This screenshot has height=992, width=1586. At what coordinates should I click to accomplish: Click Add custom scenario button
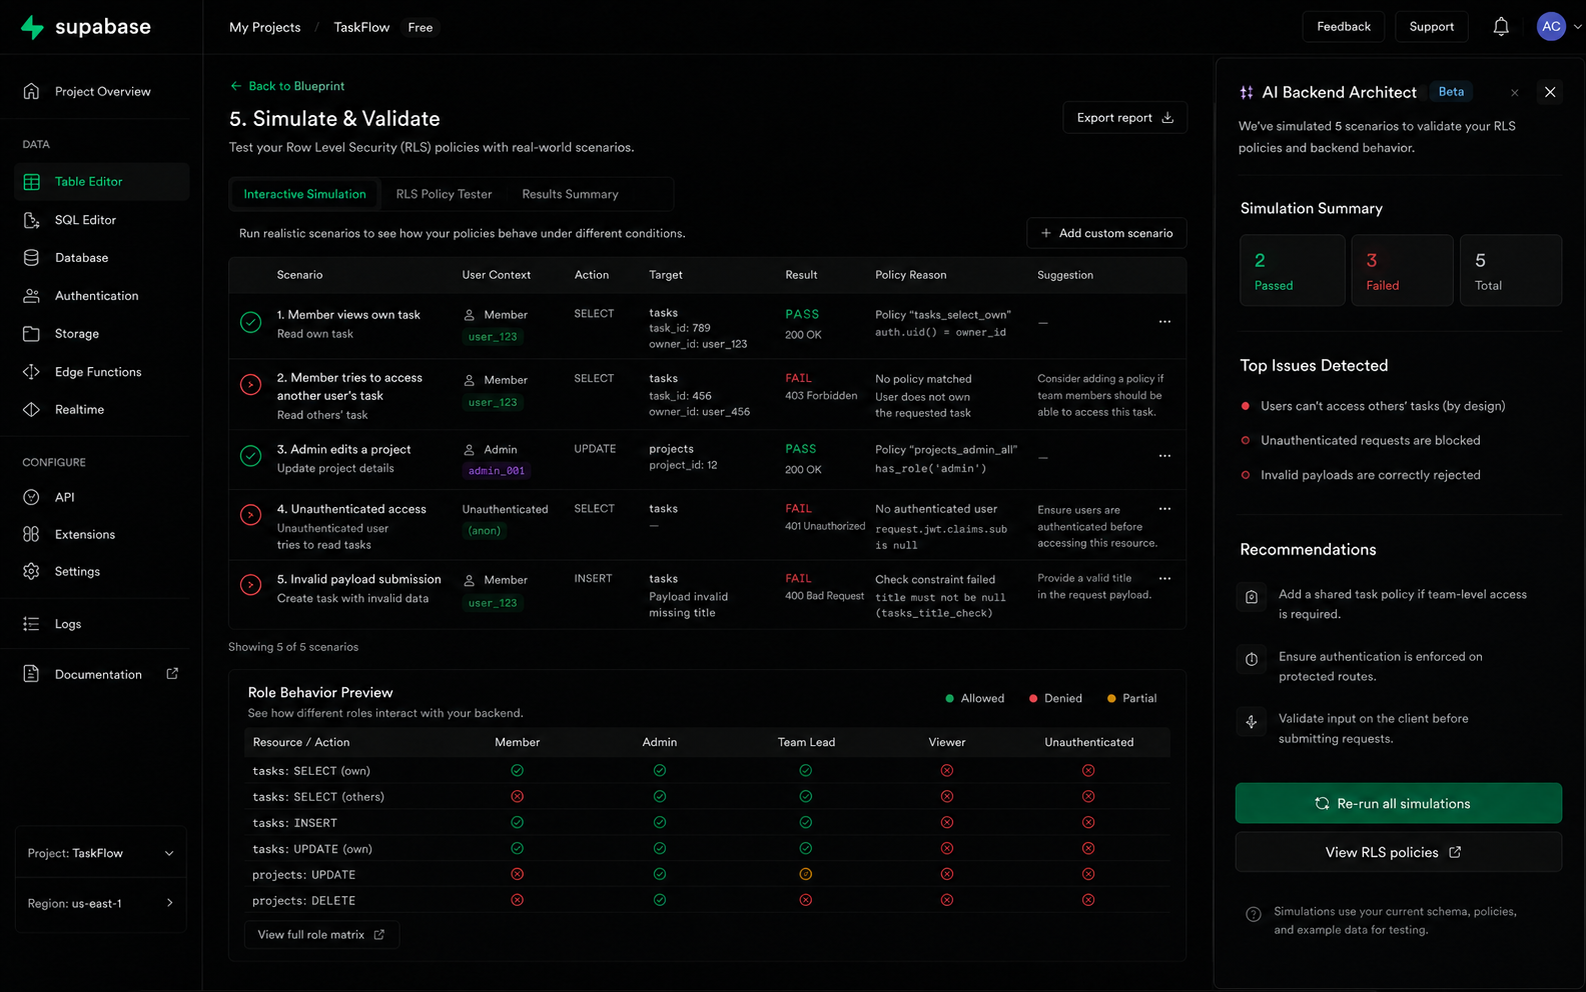1107,233
